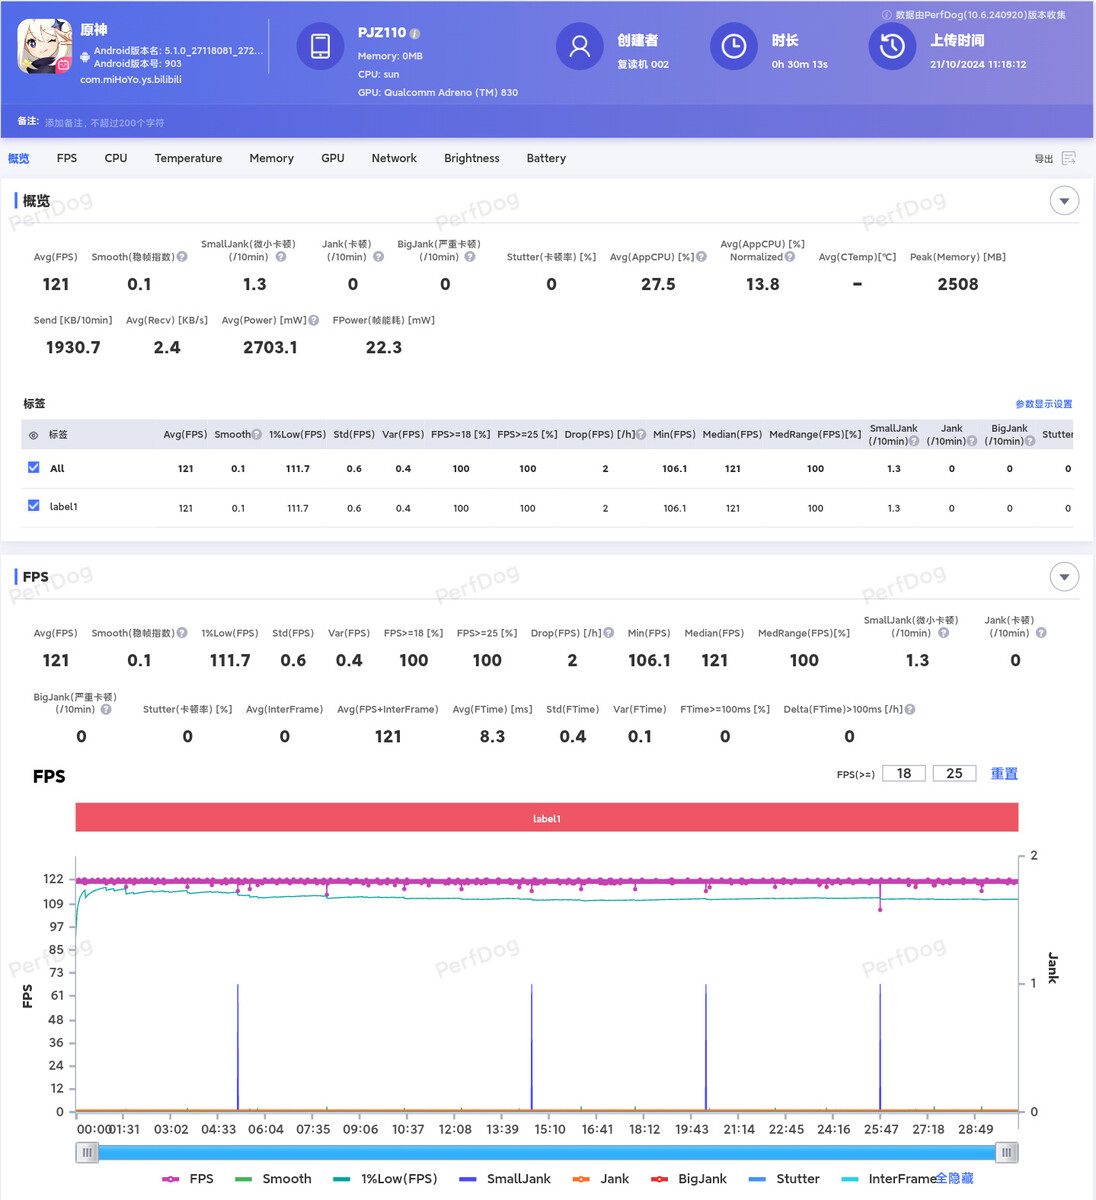Click the export icon at top right
Image resolution: width=1096 pixels, height=1200 pixels.
[1068, 158]
